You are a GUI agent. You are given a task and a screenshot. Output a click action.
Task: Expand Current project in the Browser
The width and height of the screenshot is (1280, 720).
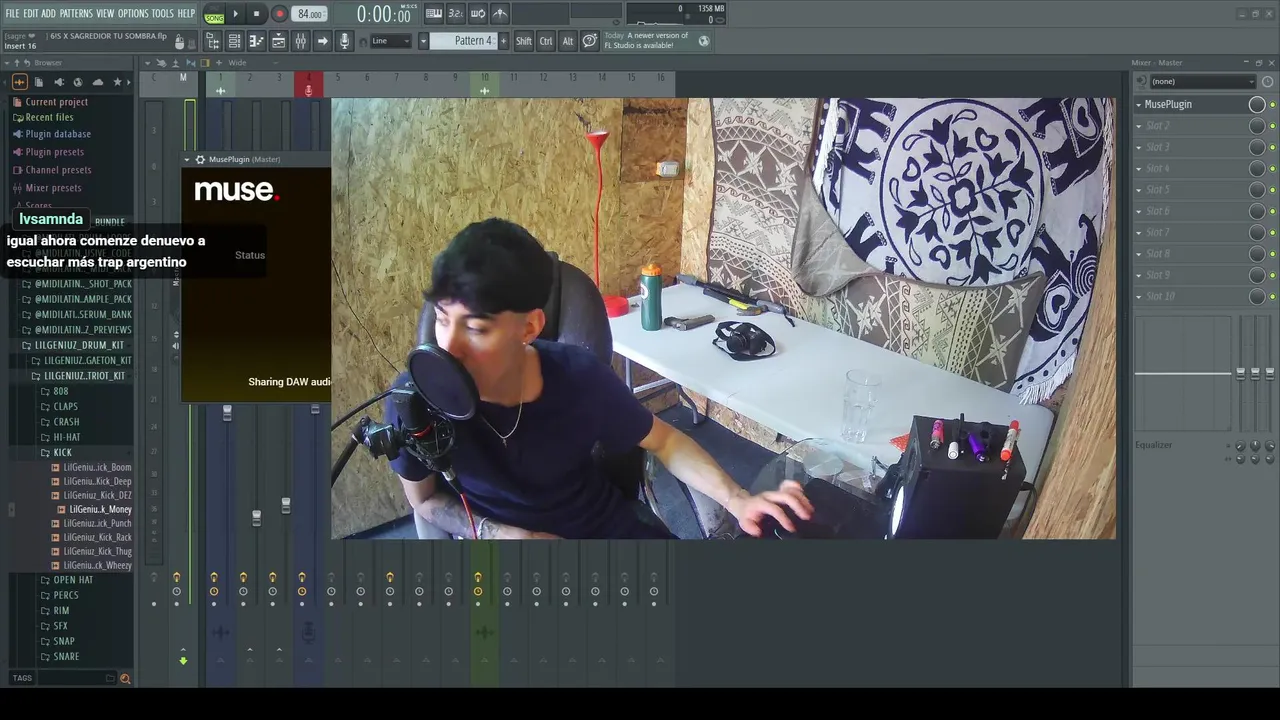point(56,102)
